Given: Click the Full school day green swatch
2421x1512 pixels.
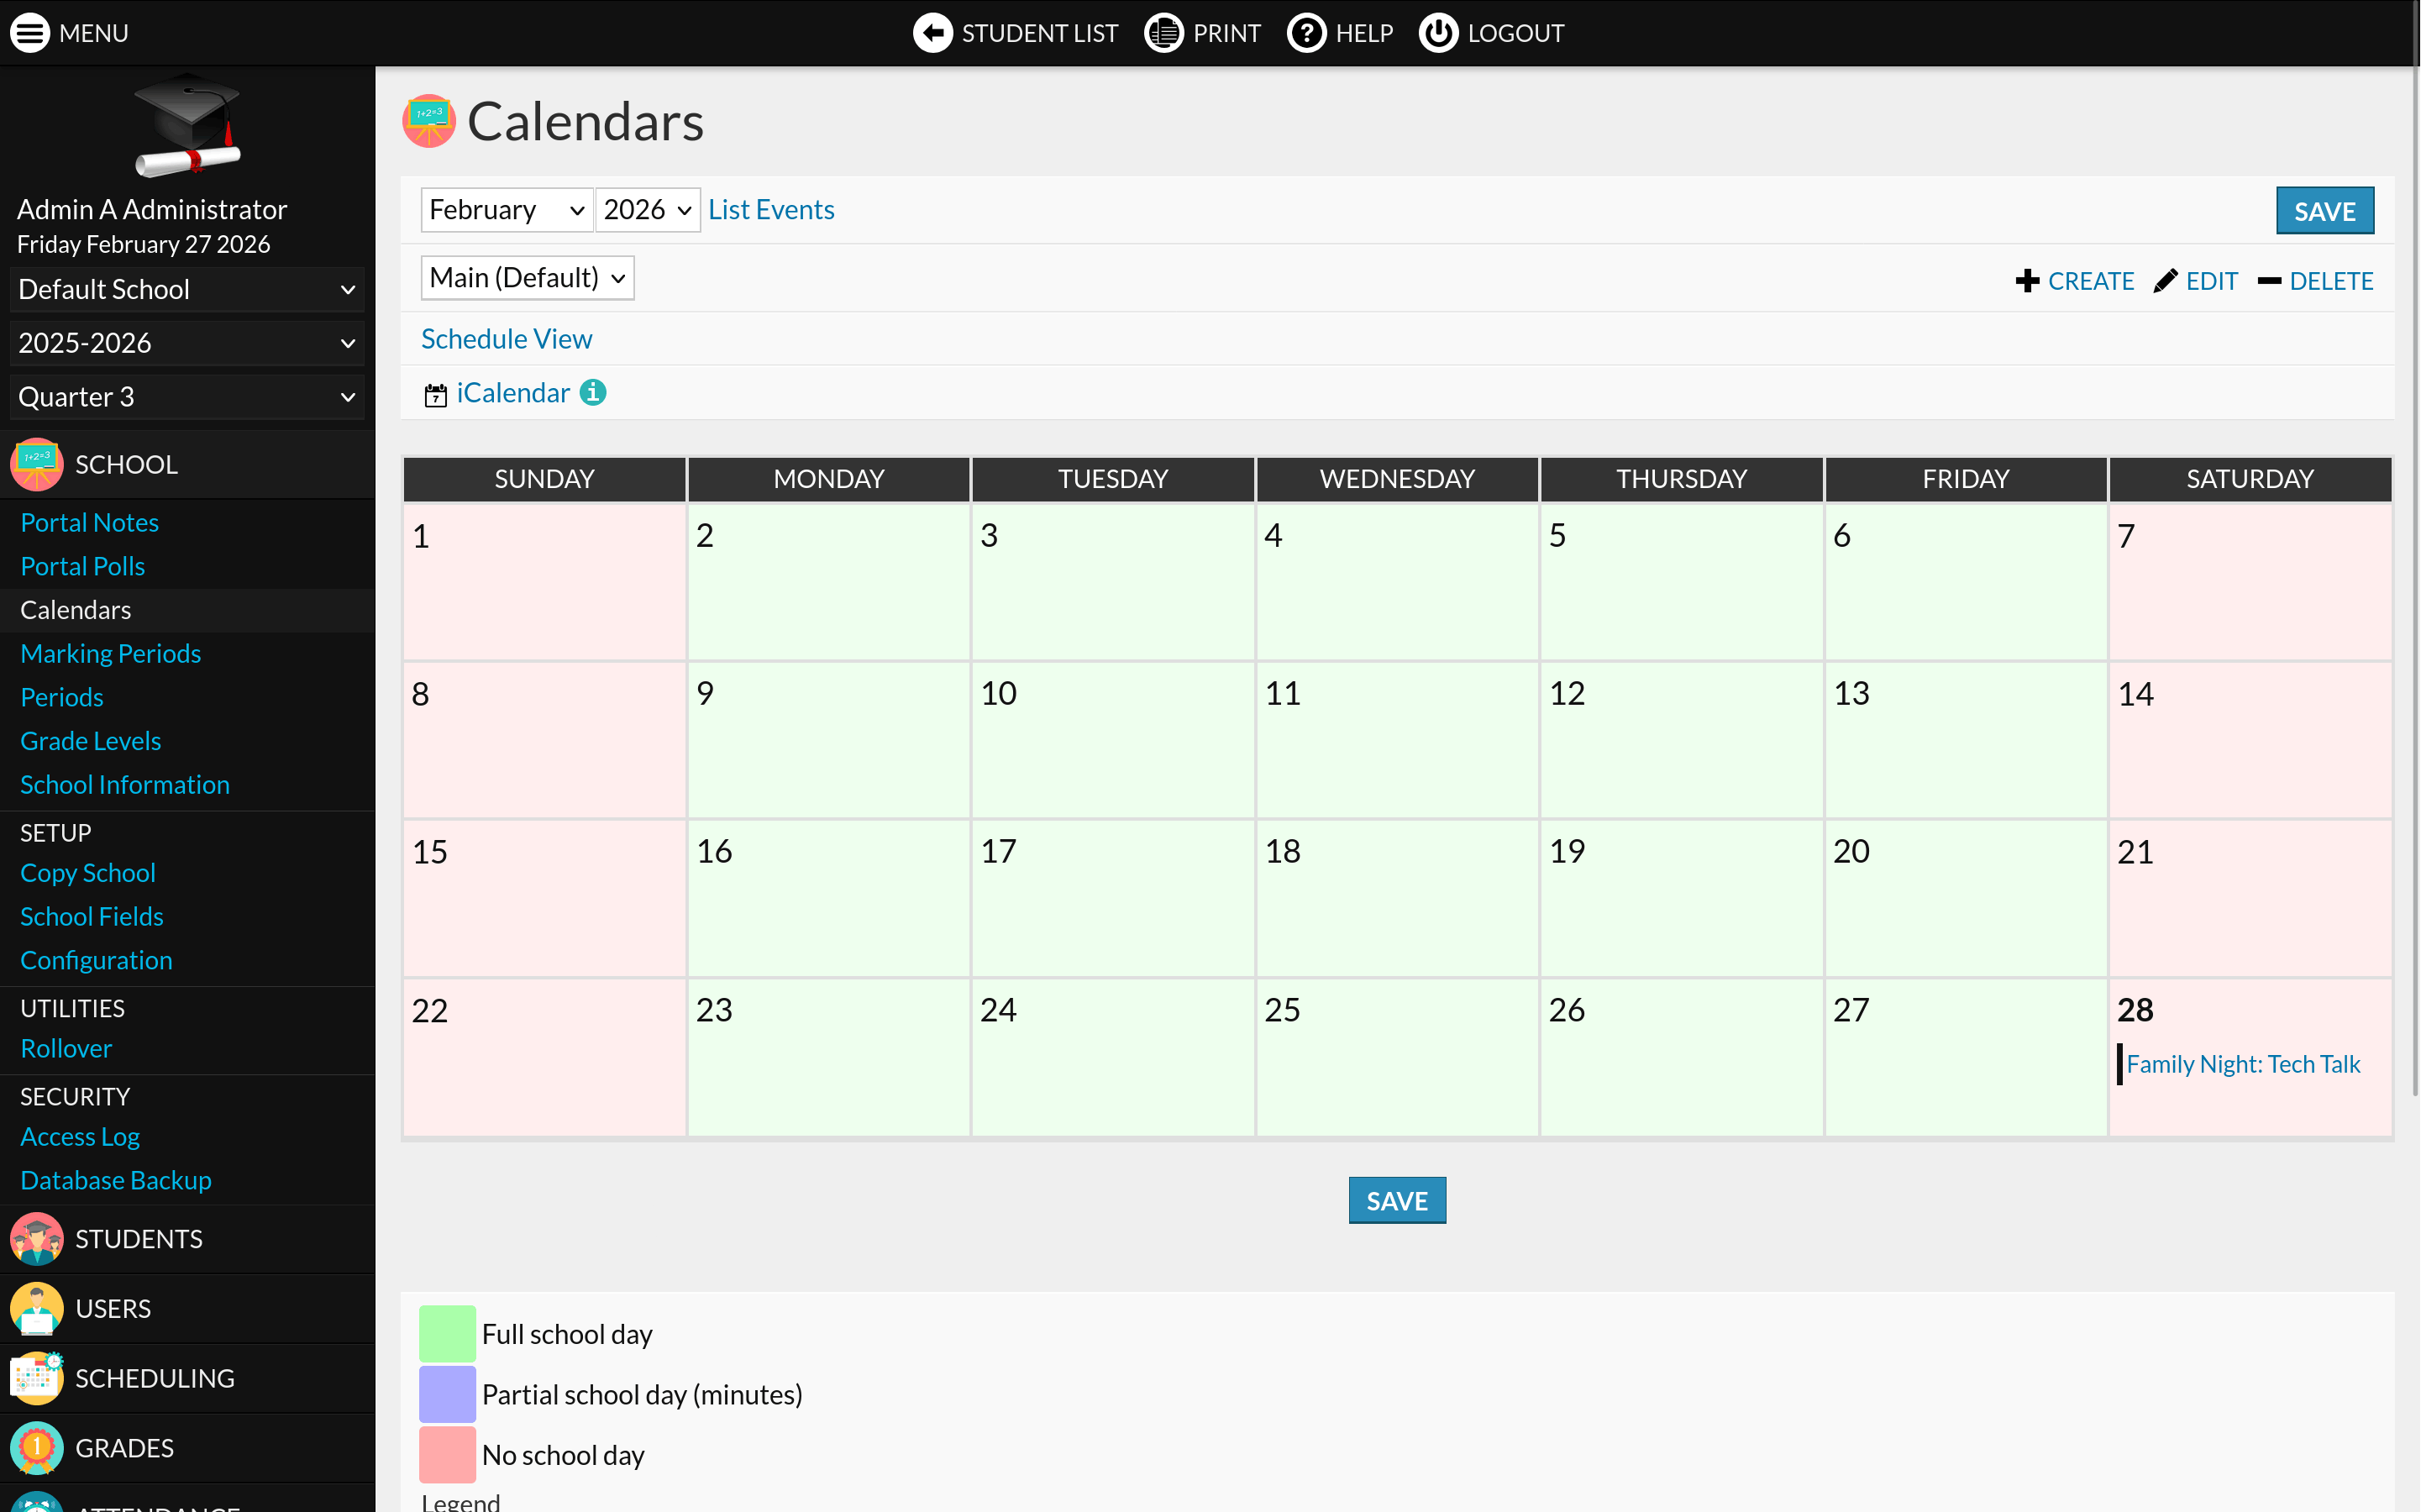Looking at the screenshot, I should coord(447,1334).
